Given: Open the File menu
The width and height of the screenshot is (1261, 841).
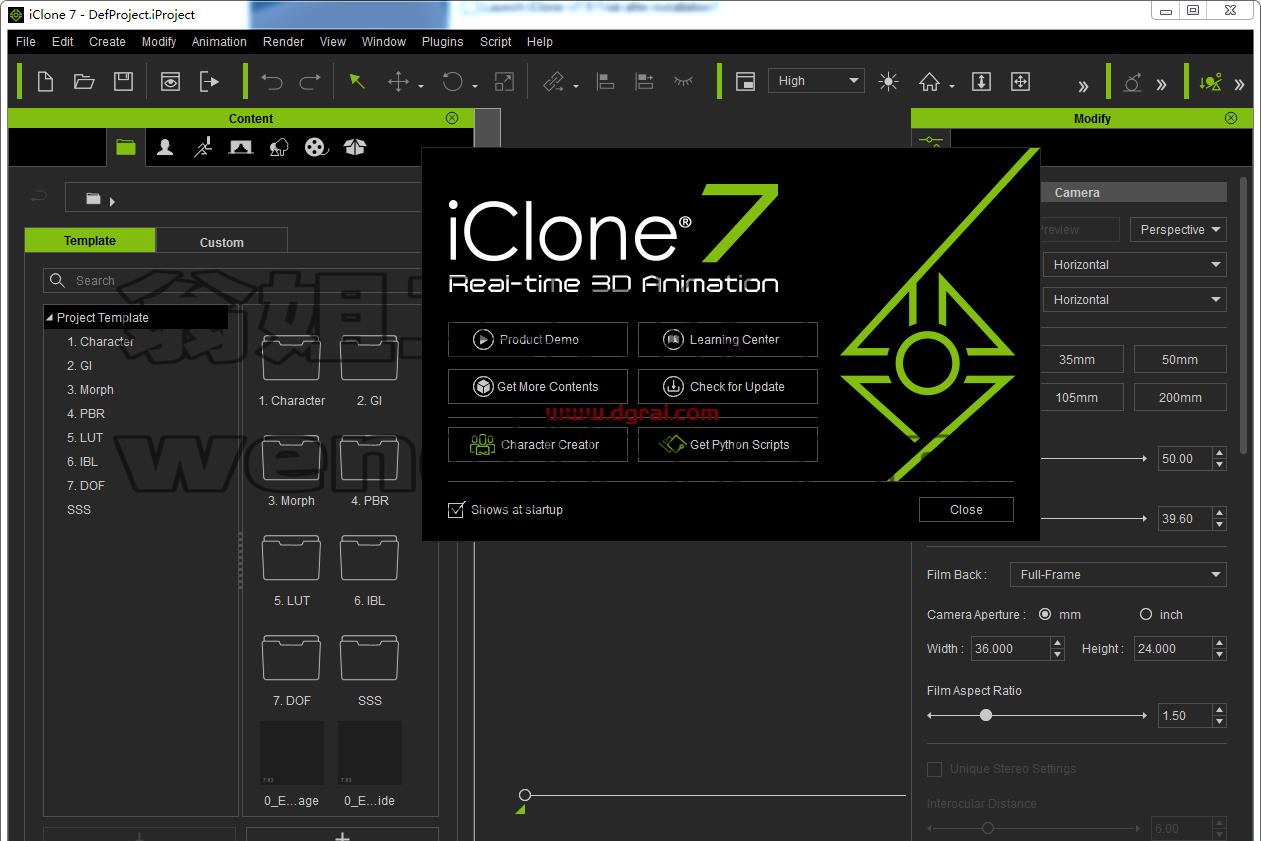Looking at the screenshot, I should [x=26, y=42].
